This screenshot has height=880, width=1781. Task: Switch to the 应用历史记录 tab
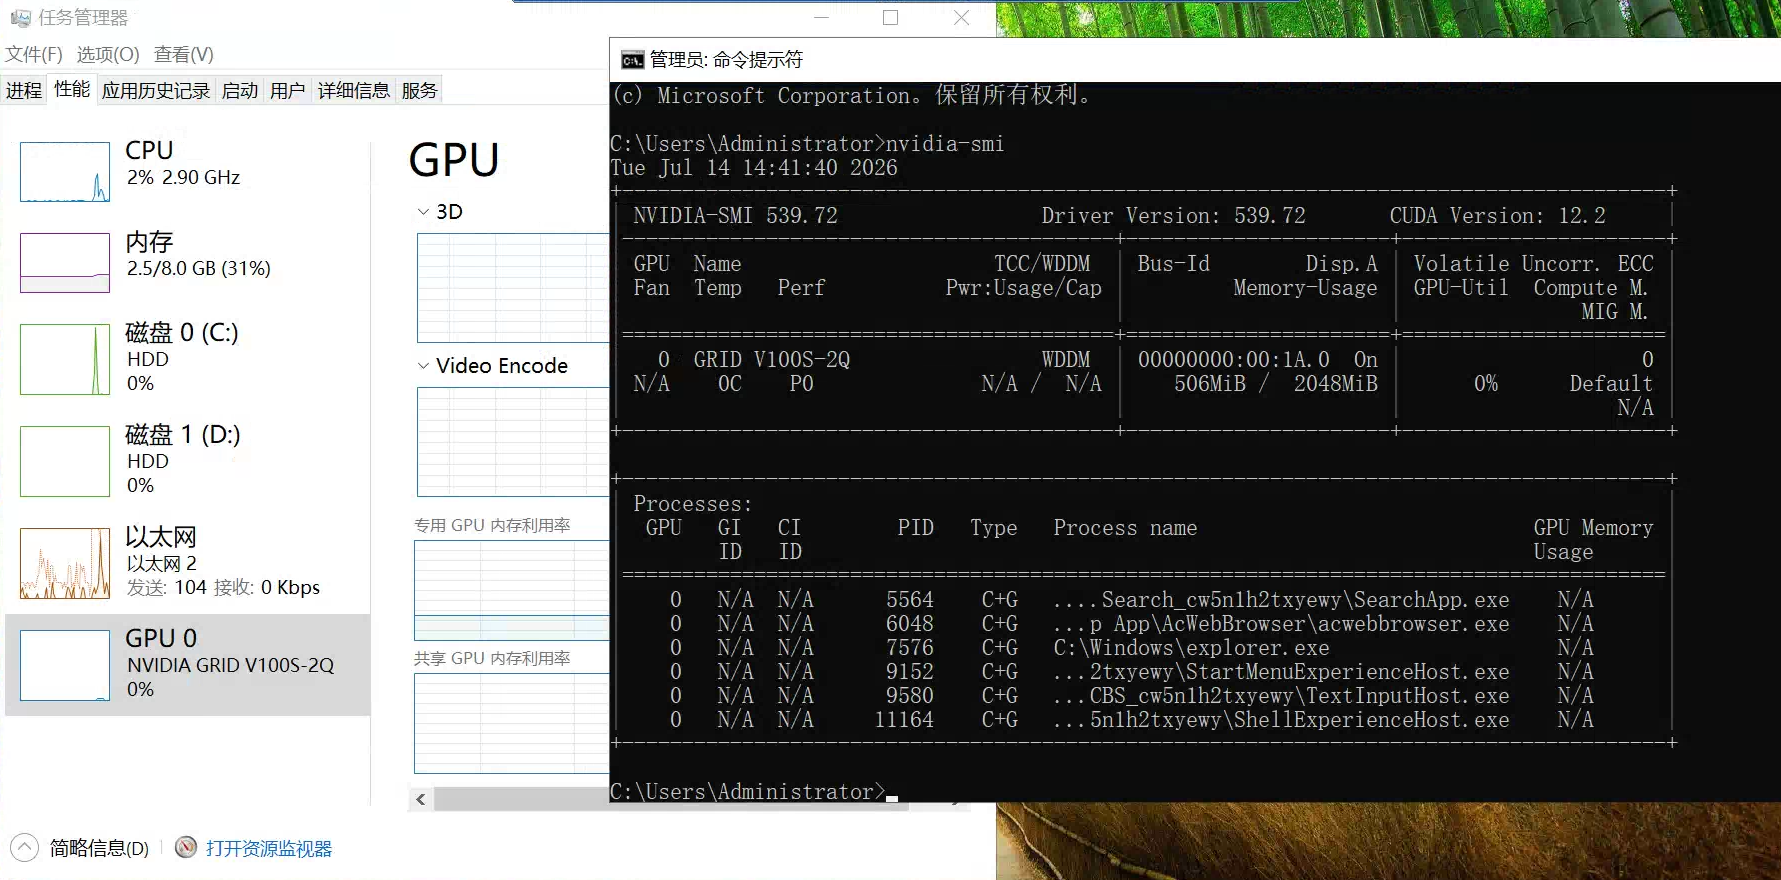[x=156, y=91]
